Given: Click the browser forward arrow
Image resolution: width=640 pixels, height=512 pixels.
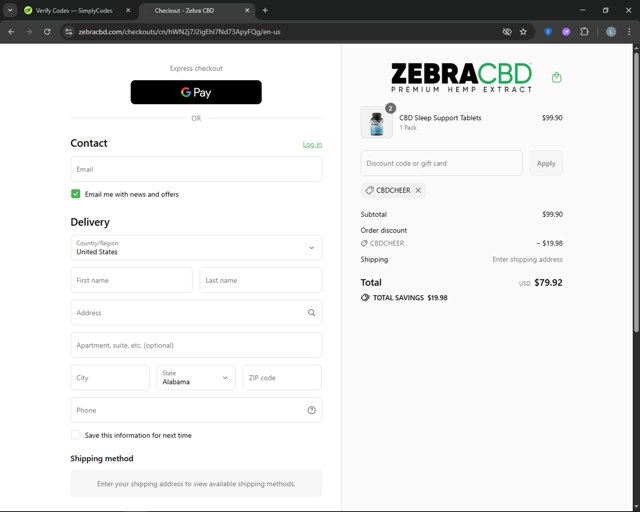Looking at the screenshot, I should pyautogui.click(x=29, y=32).
